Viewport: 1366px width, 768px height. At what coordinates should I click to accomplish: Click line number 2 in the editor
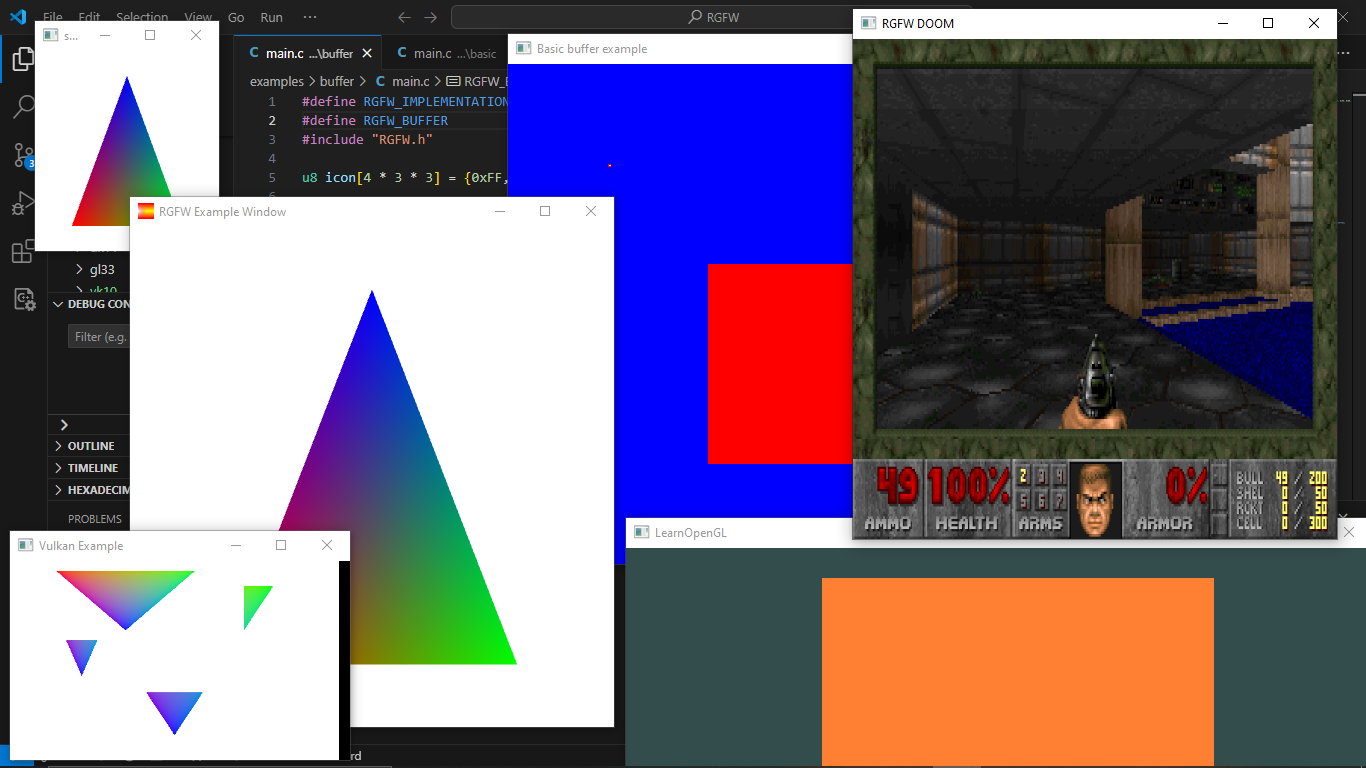[x=272, y=120]
